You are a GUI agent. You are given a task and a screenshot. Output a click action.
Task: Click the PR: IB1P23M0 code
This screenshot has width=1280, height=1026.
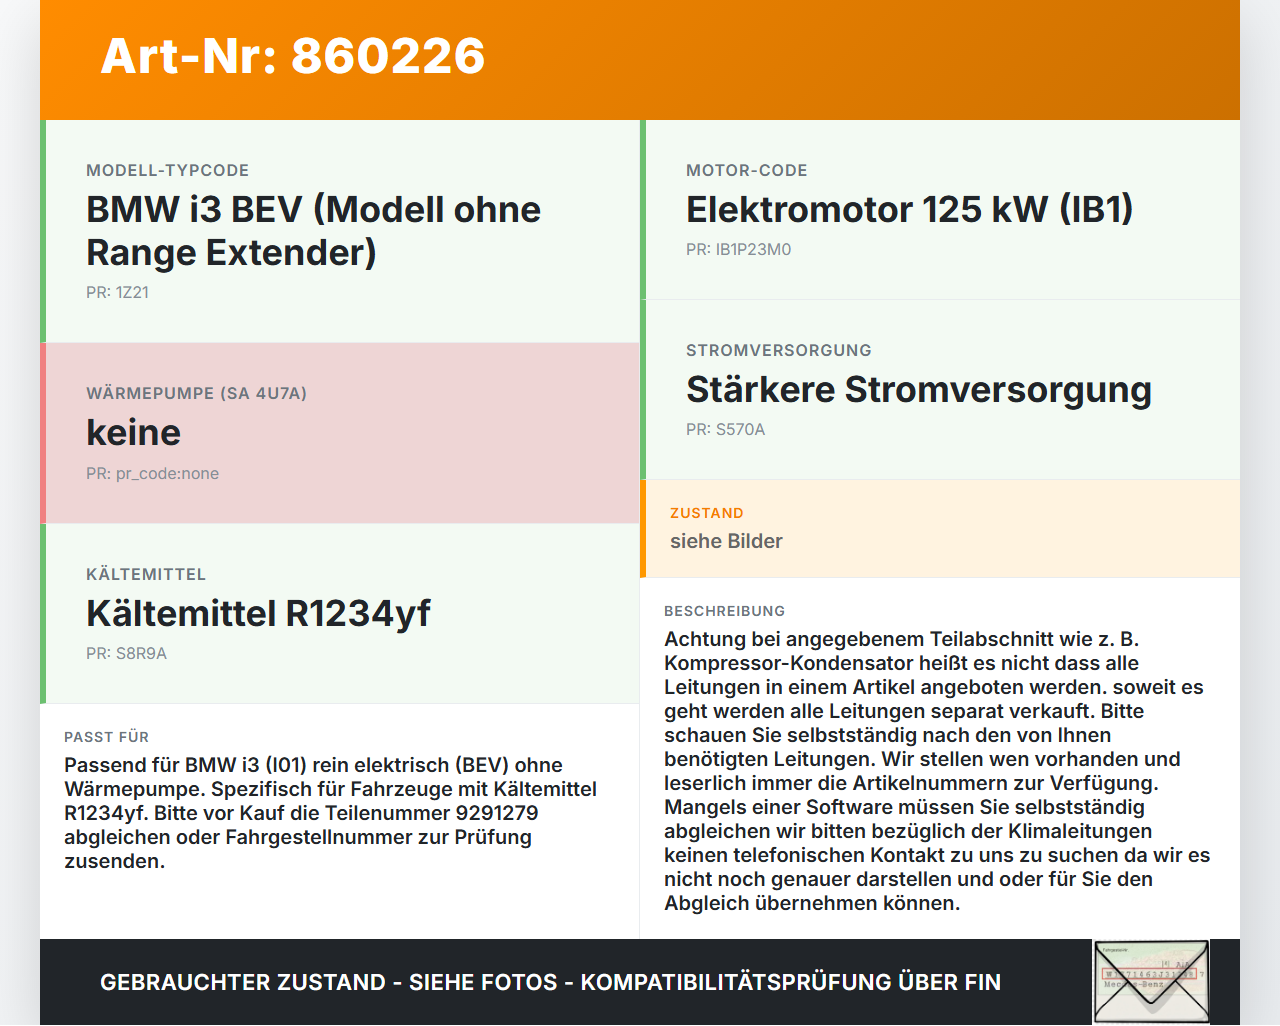738,250
